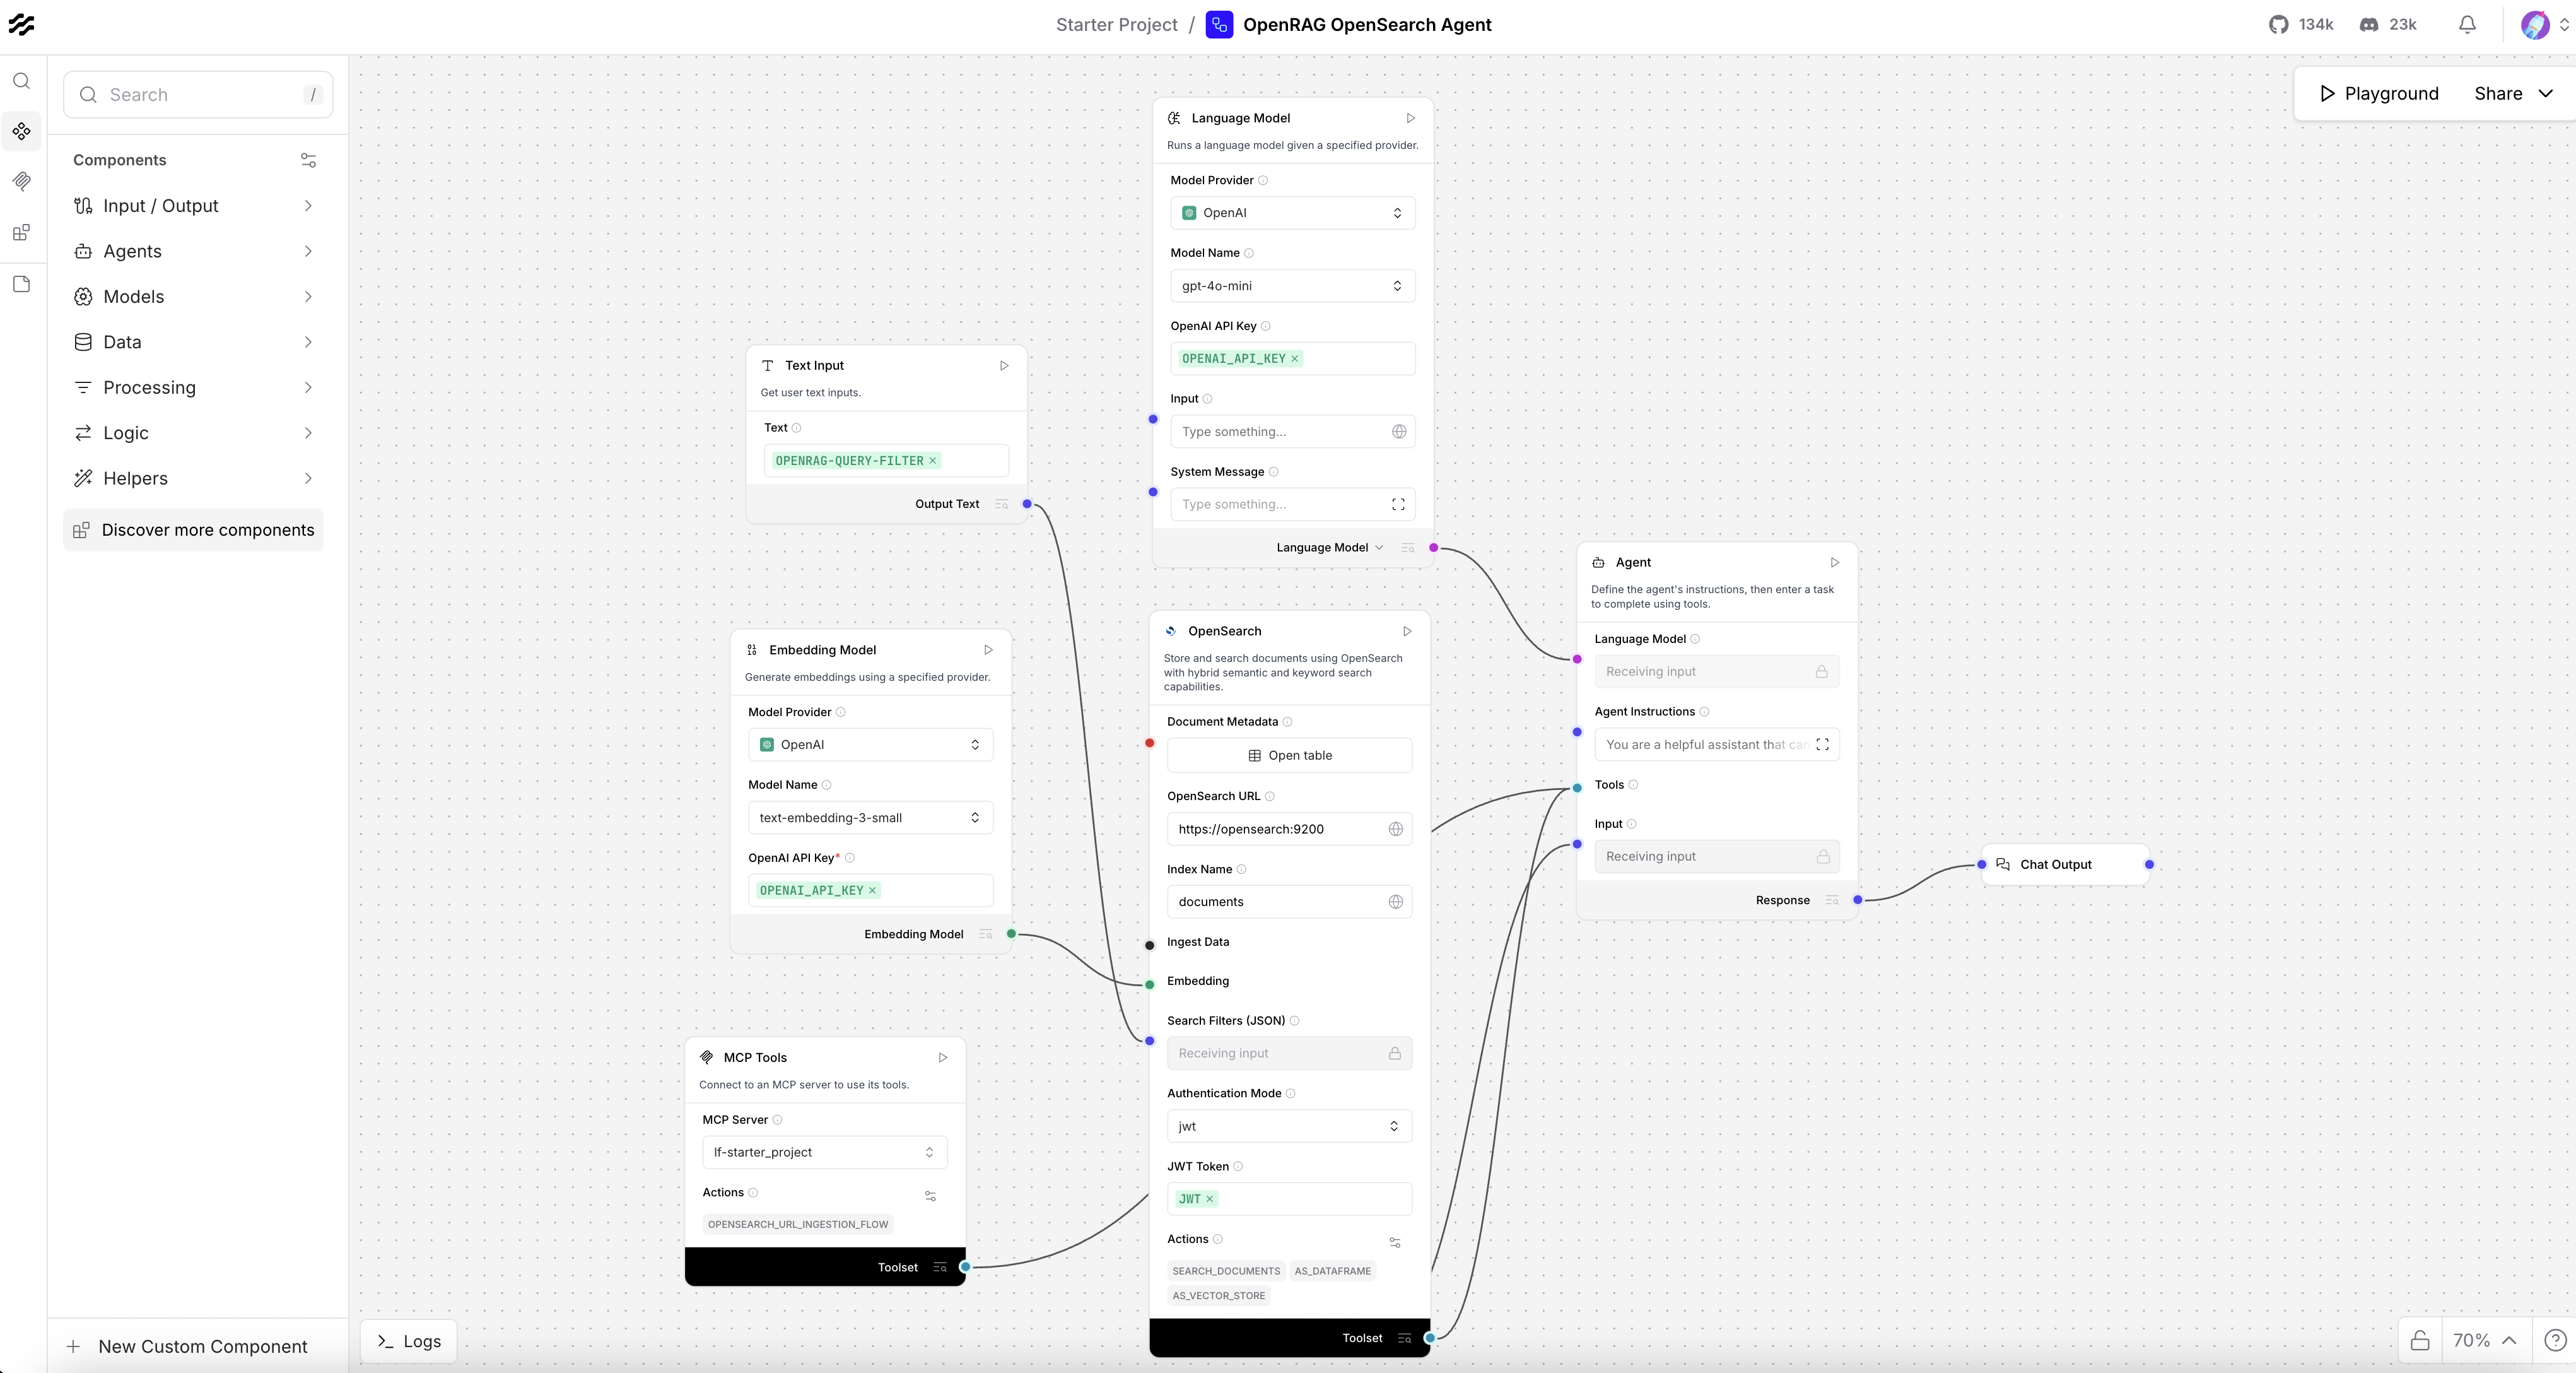Select the search icon in the left sidebar
The width and height of the screenshot is (2576, 1373).
[x=22, y=80]
